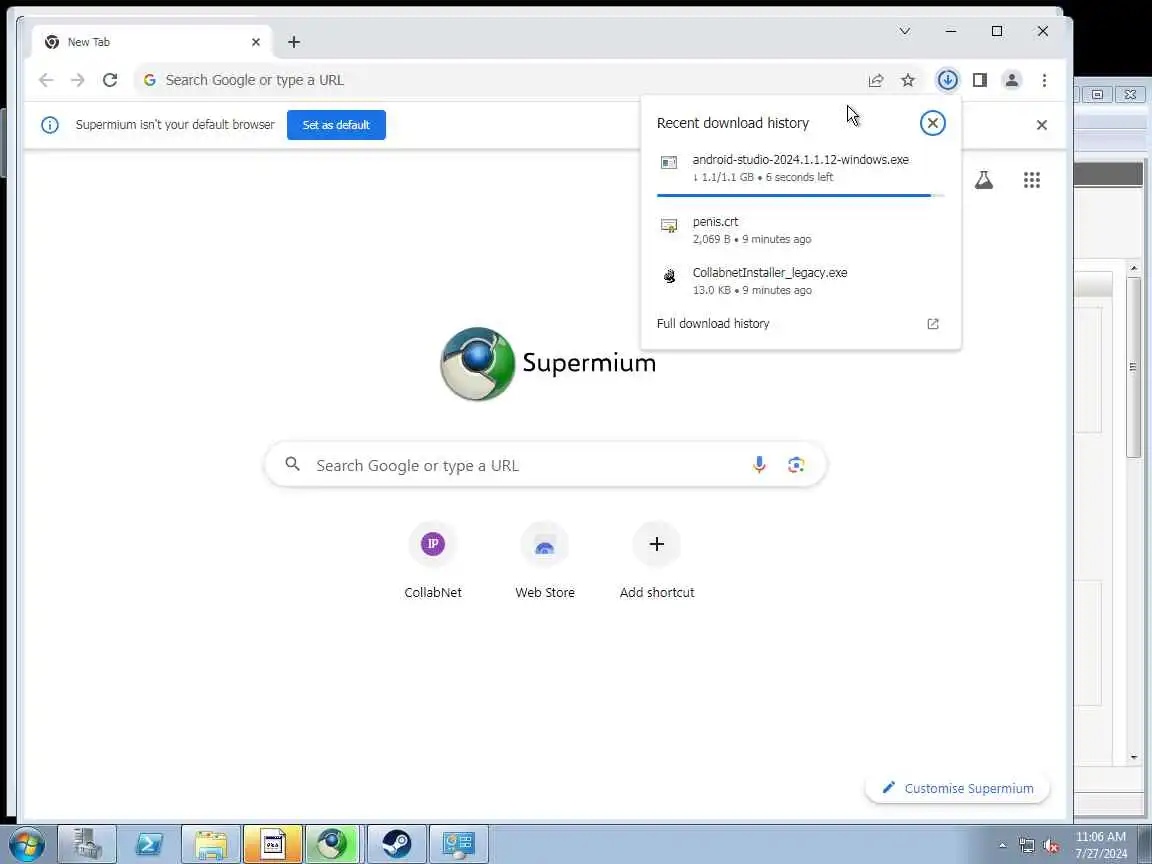1152x864 pixels.
Task: Bookmark this tab with the star icon
Action: point(908,80)
